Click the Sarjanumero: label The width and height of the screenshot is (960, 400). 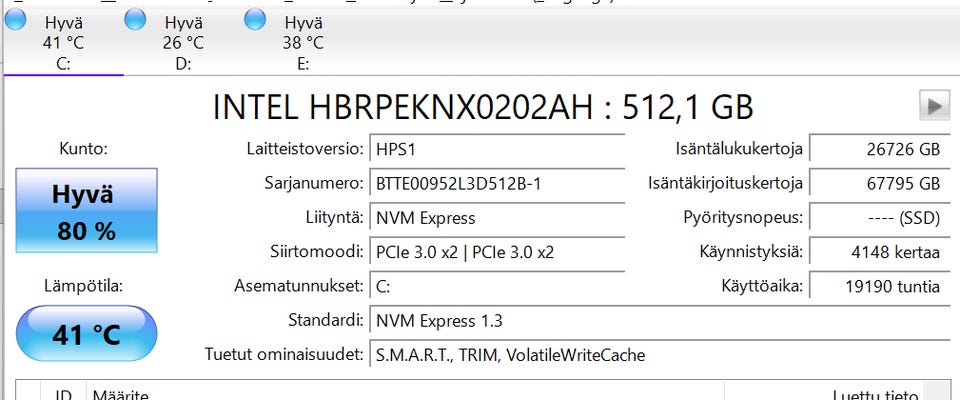[314, 183]
